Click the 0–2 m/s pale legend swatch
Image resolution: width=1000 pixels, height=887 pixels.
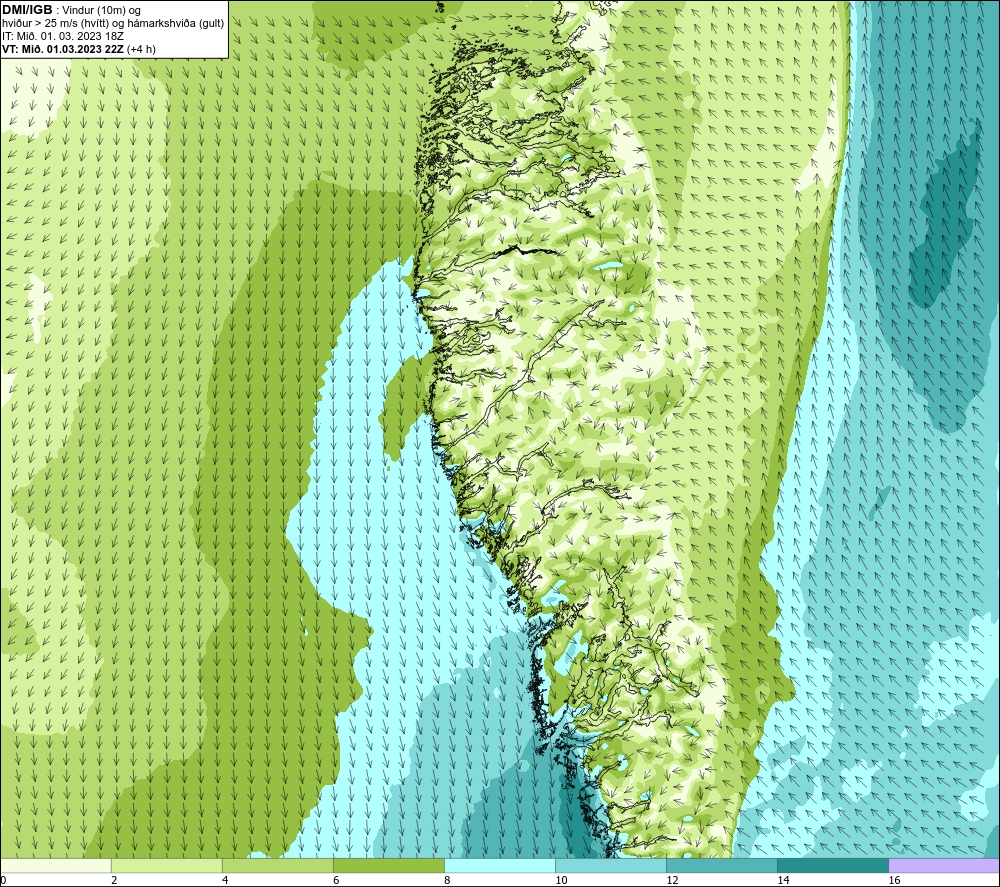(56, 865)
